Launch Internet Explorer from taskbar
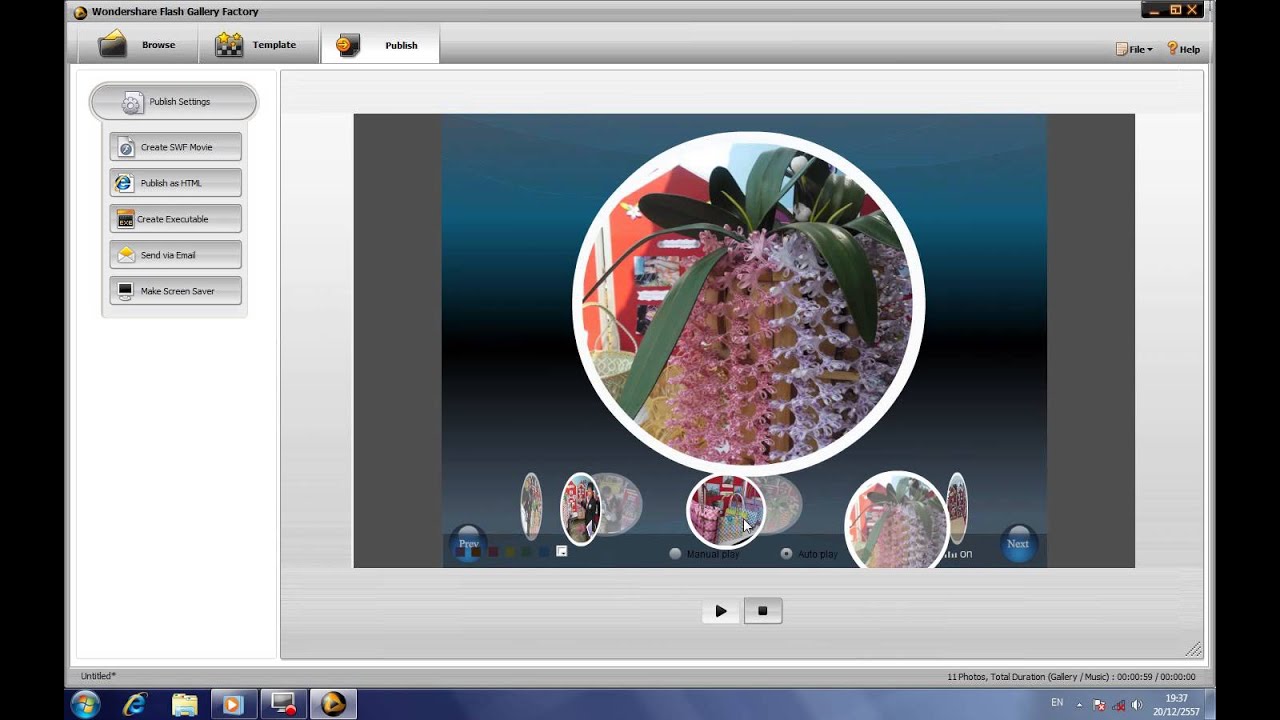Screen dimensions: 1280x720 [x=135, y=705]
